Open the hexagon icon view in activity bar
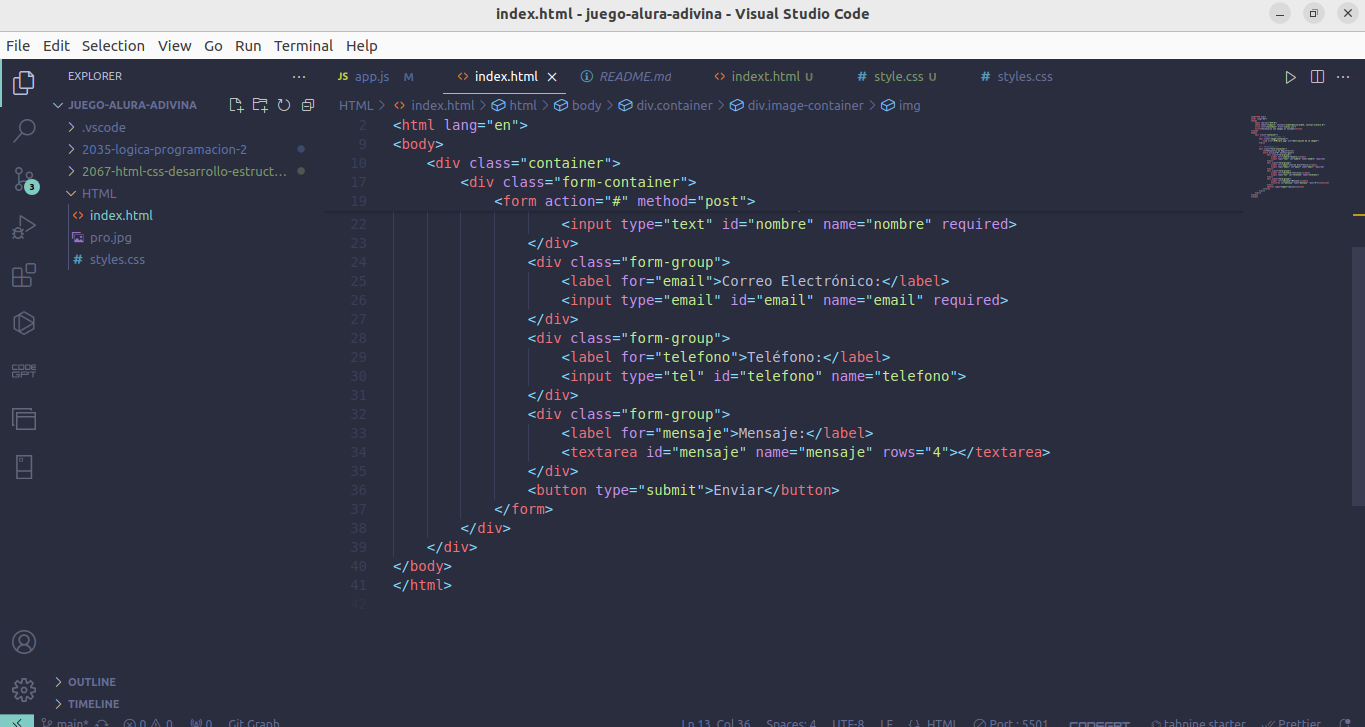This screenshot has height=727, width=1365. (x=24, y=323)
